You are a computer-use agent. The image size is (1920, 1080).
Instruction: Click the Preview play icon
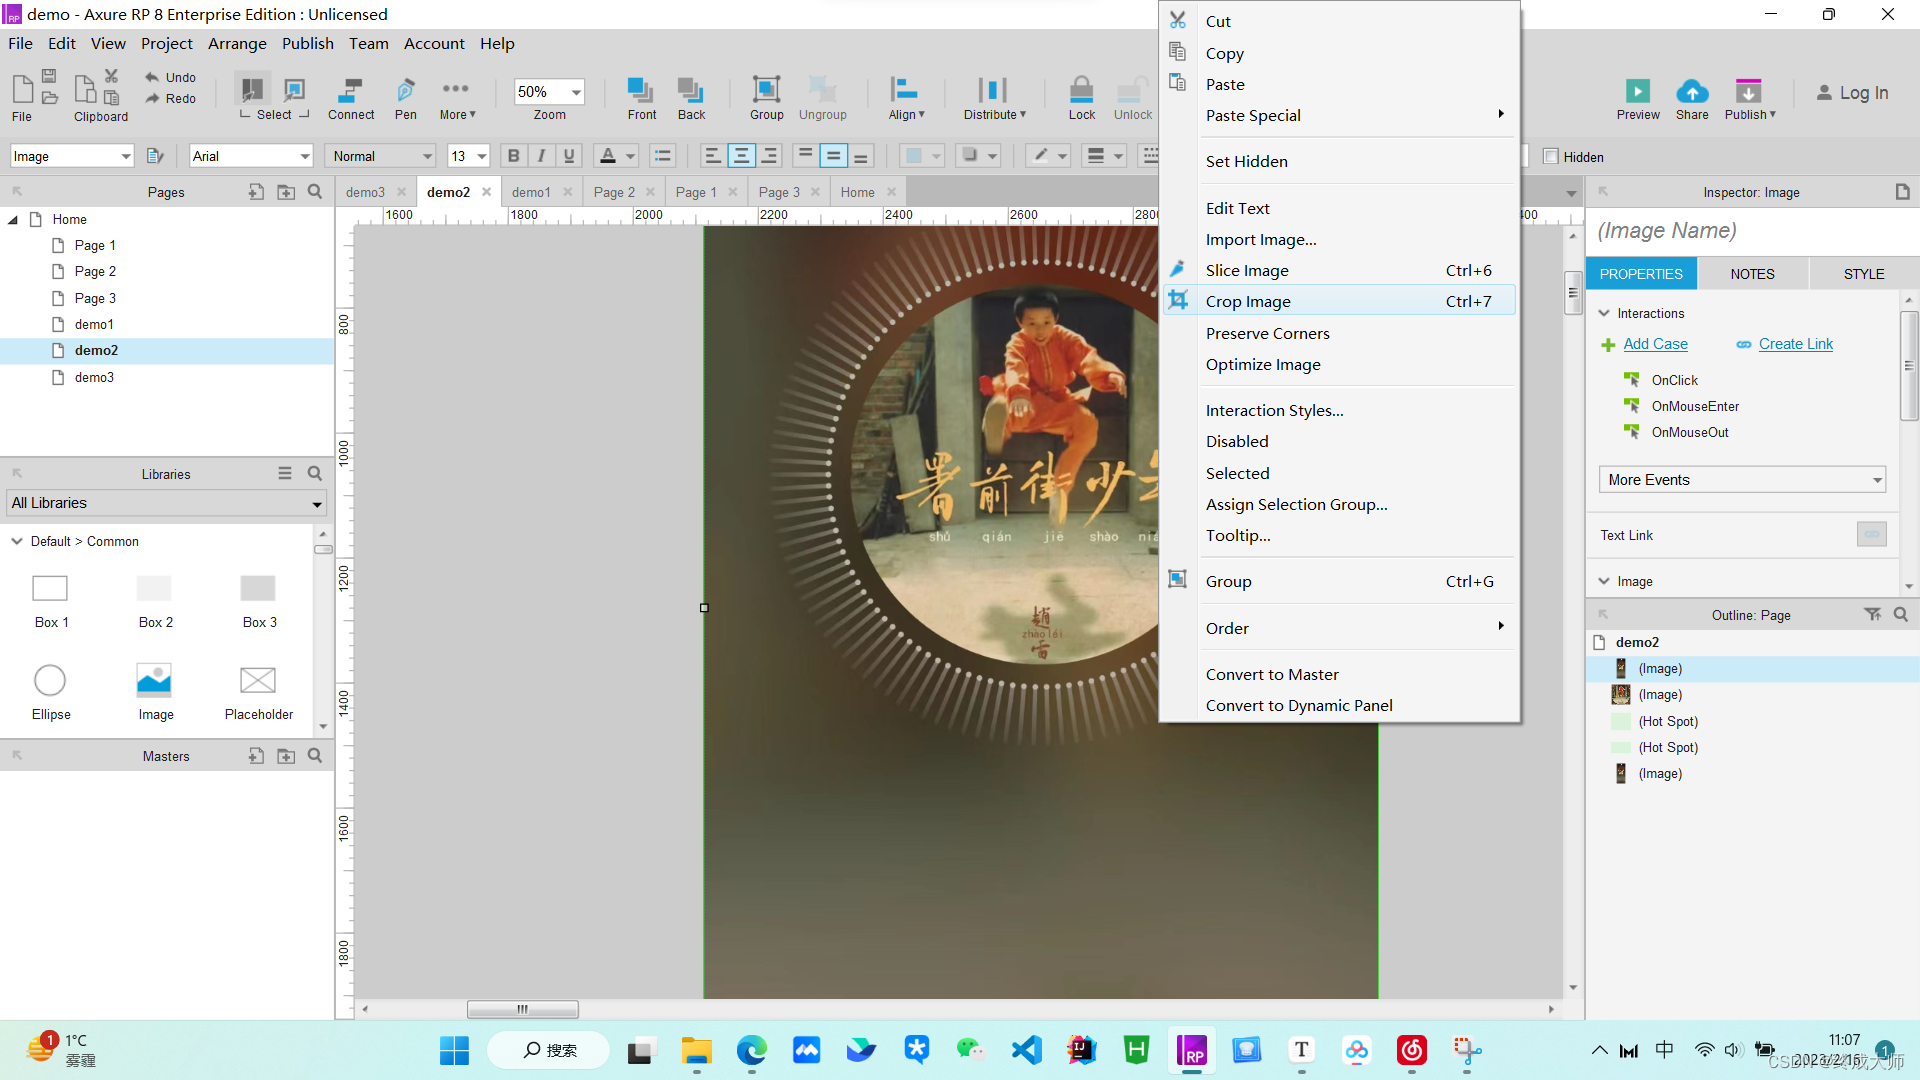[1637, 91]
